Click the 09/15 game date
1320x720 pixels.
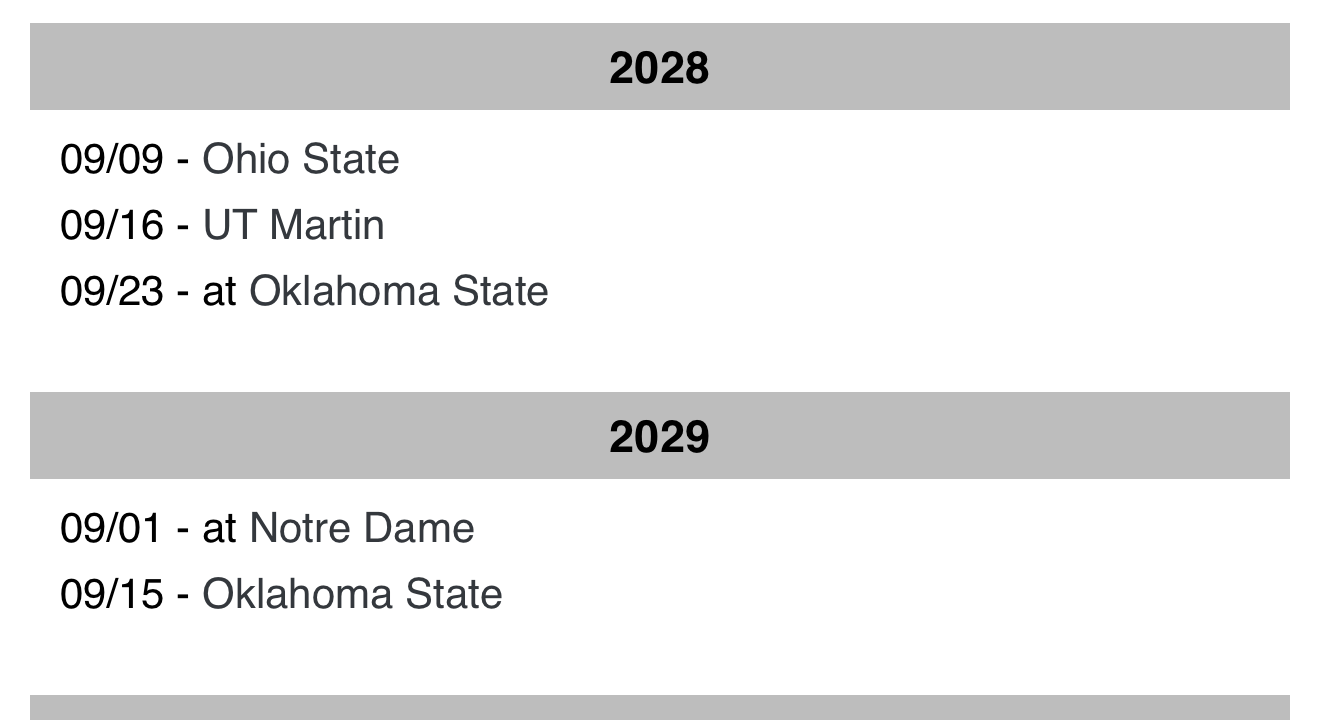(x=111, y=595)
